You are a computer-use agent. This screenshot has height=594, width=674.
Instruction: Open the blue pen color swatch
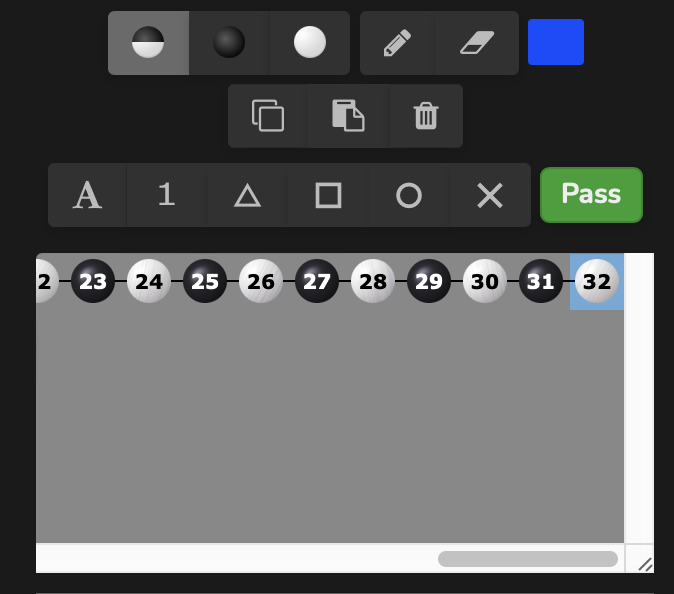click(x=556, y=42)
